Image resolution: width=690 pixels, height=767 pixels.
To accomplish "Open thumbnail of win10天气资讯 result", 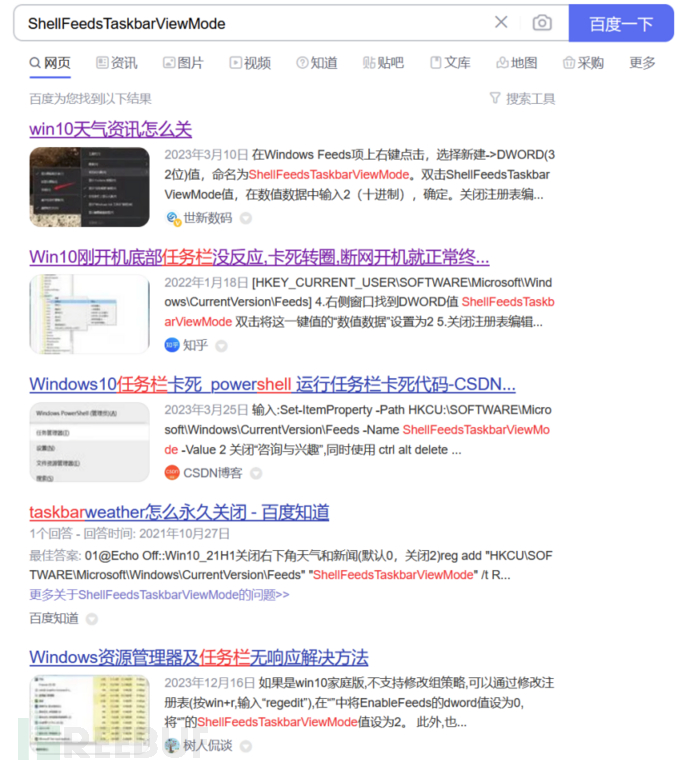I will point(89,187).
